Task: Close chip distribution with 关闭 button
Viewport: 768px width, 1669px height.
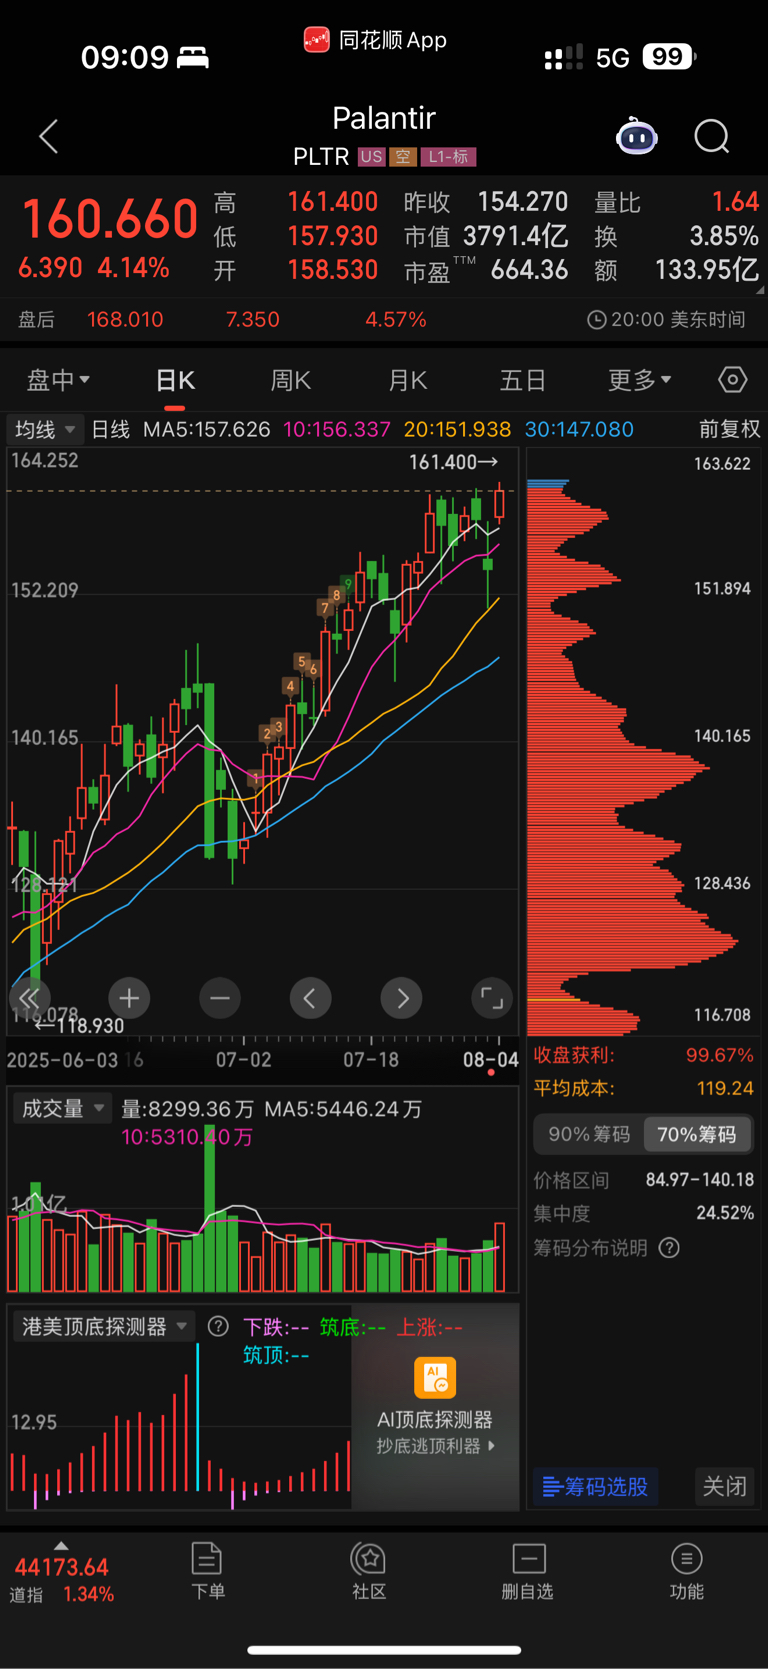Action: [x=724, y=1486]
